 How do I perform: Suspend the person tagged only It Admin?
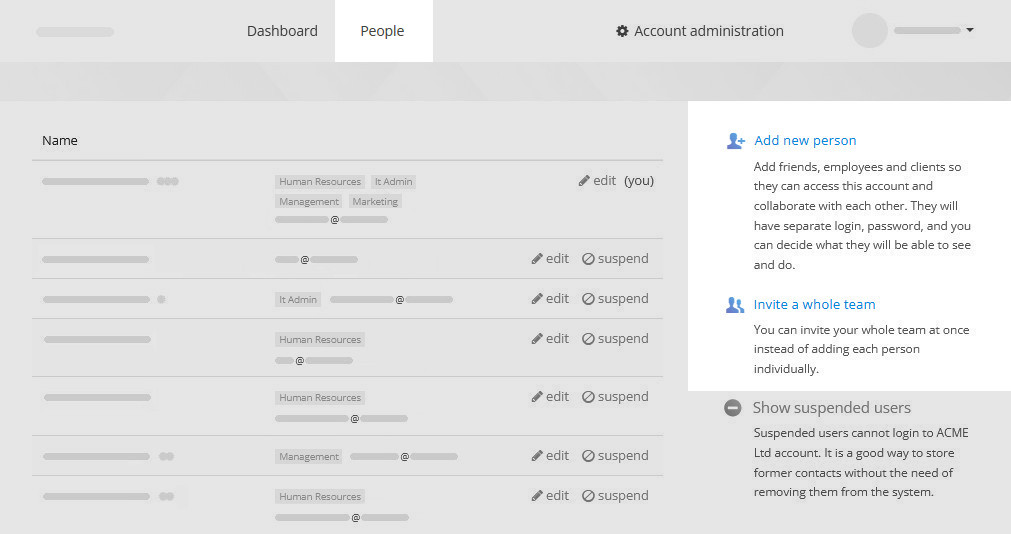pos(615,299)
